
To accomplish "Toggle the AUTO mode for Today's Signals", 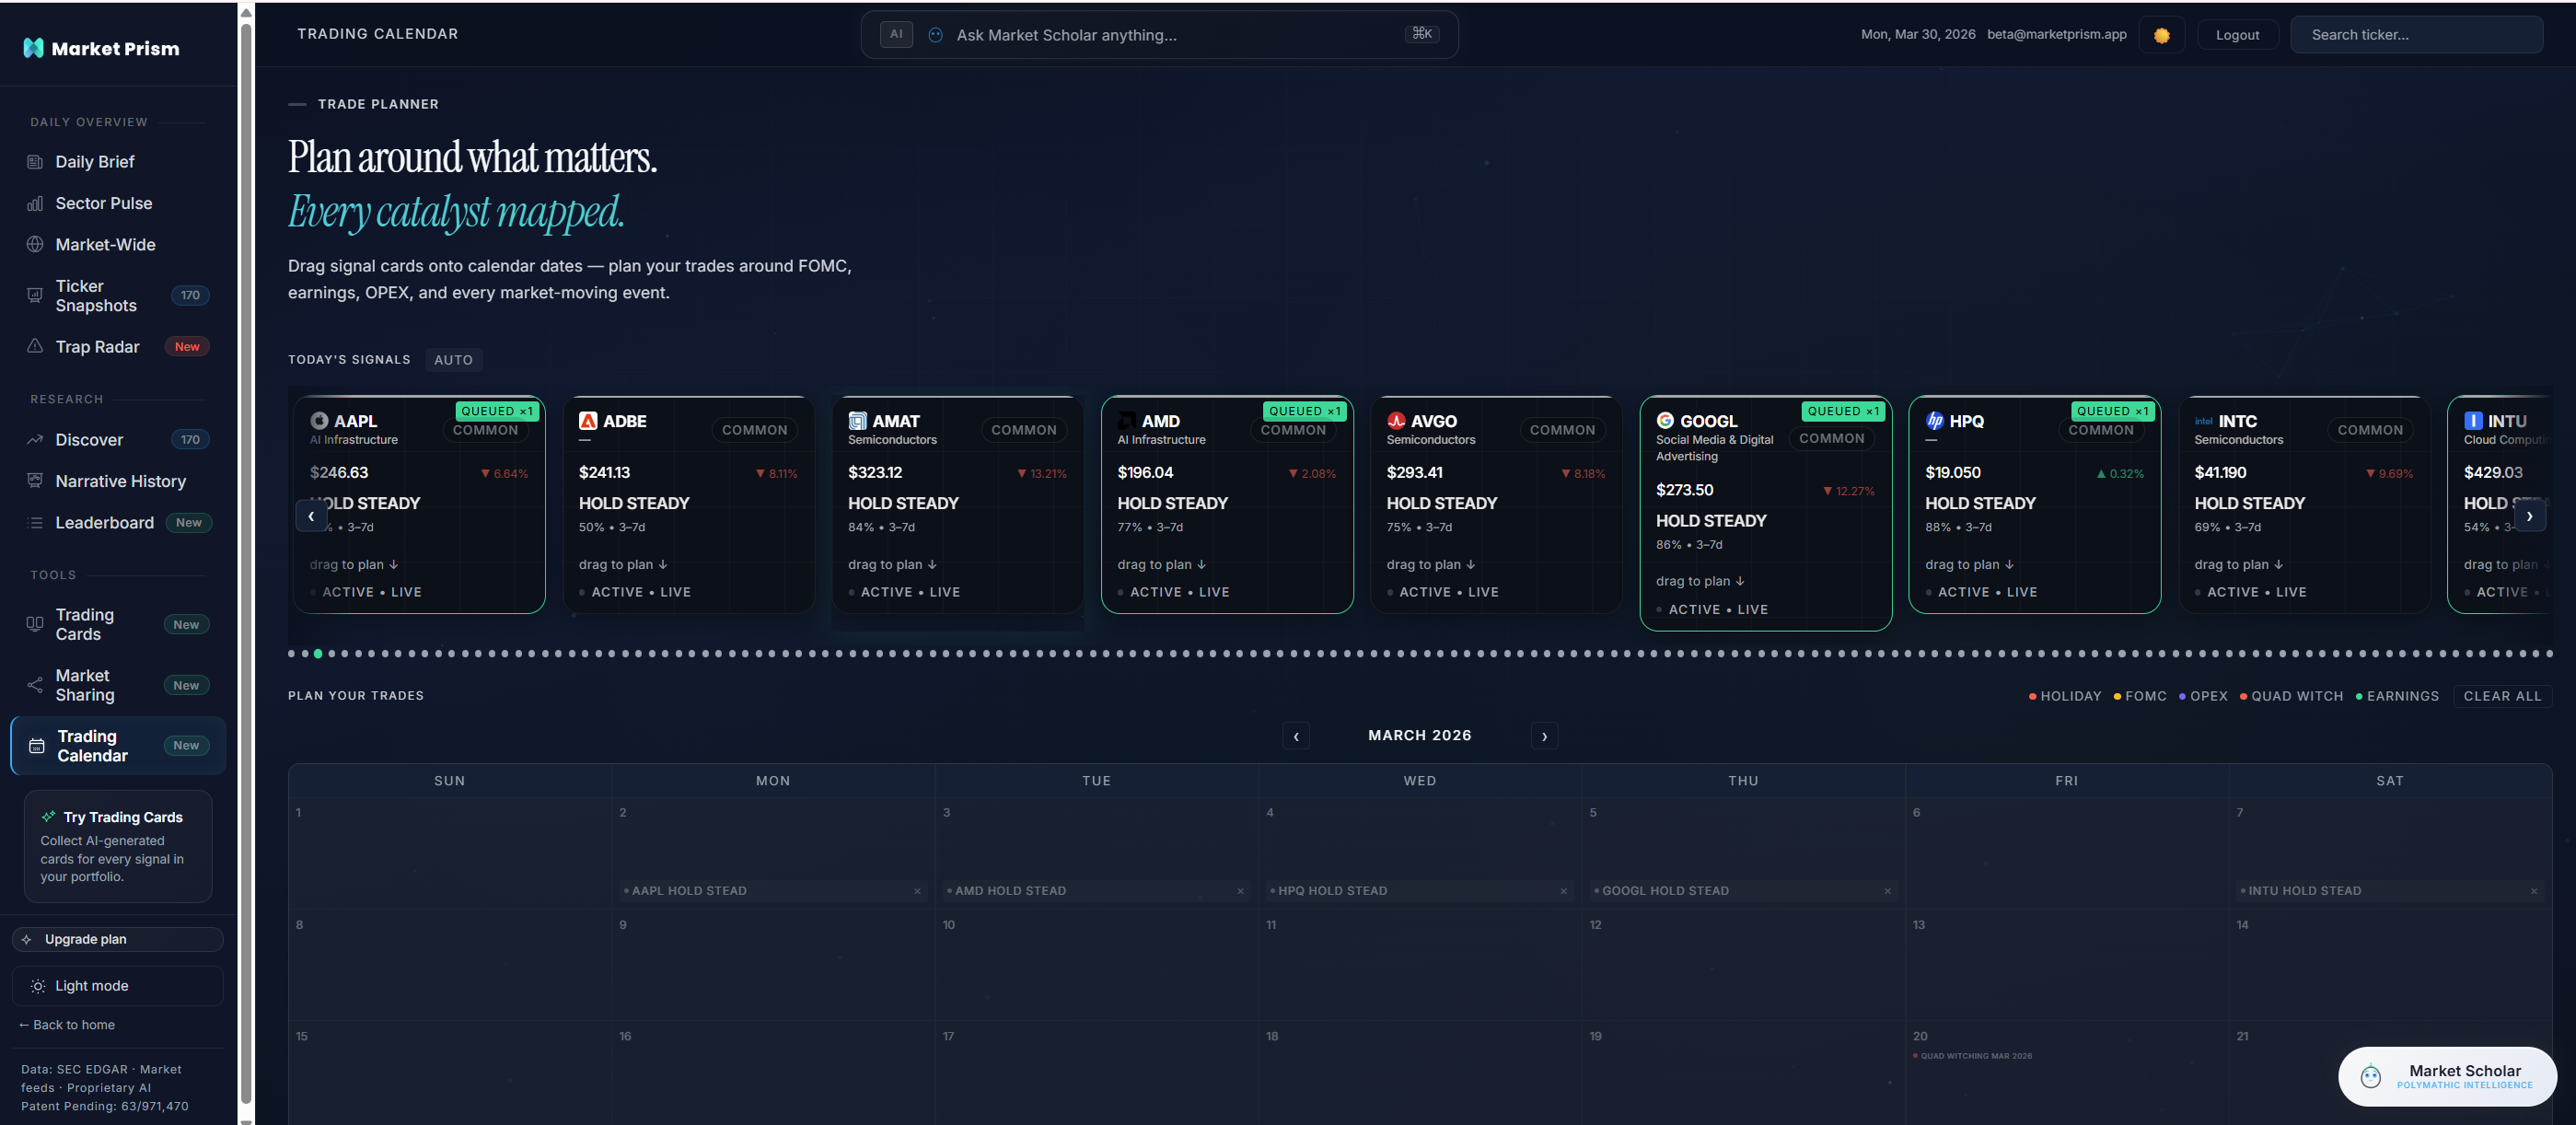I will tap(454, 360).
